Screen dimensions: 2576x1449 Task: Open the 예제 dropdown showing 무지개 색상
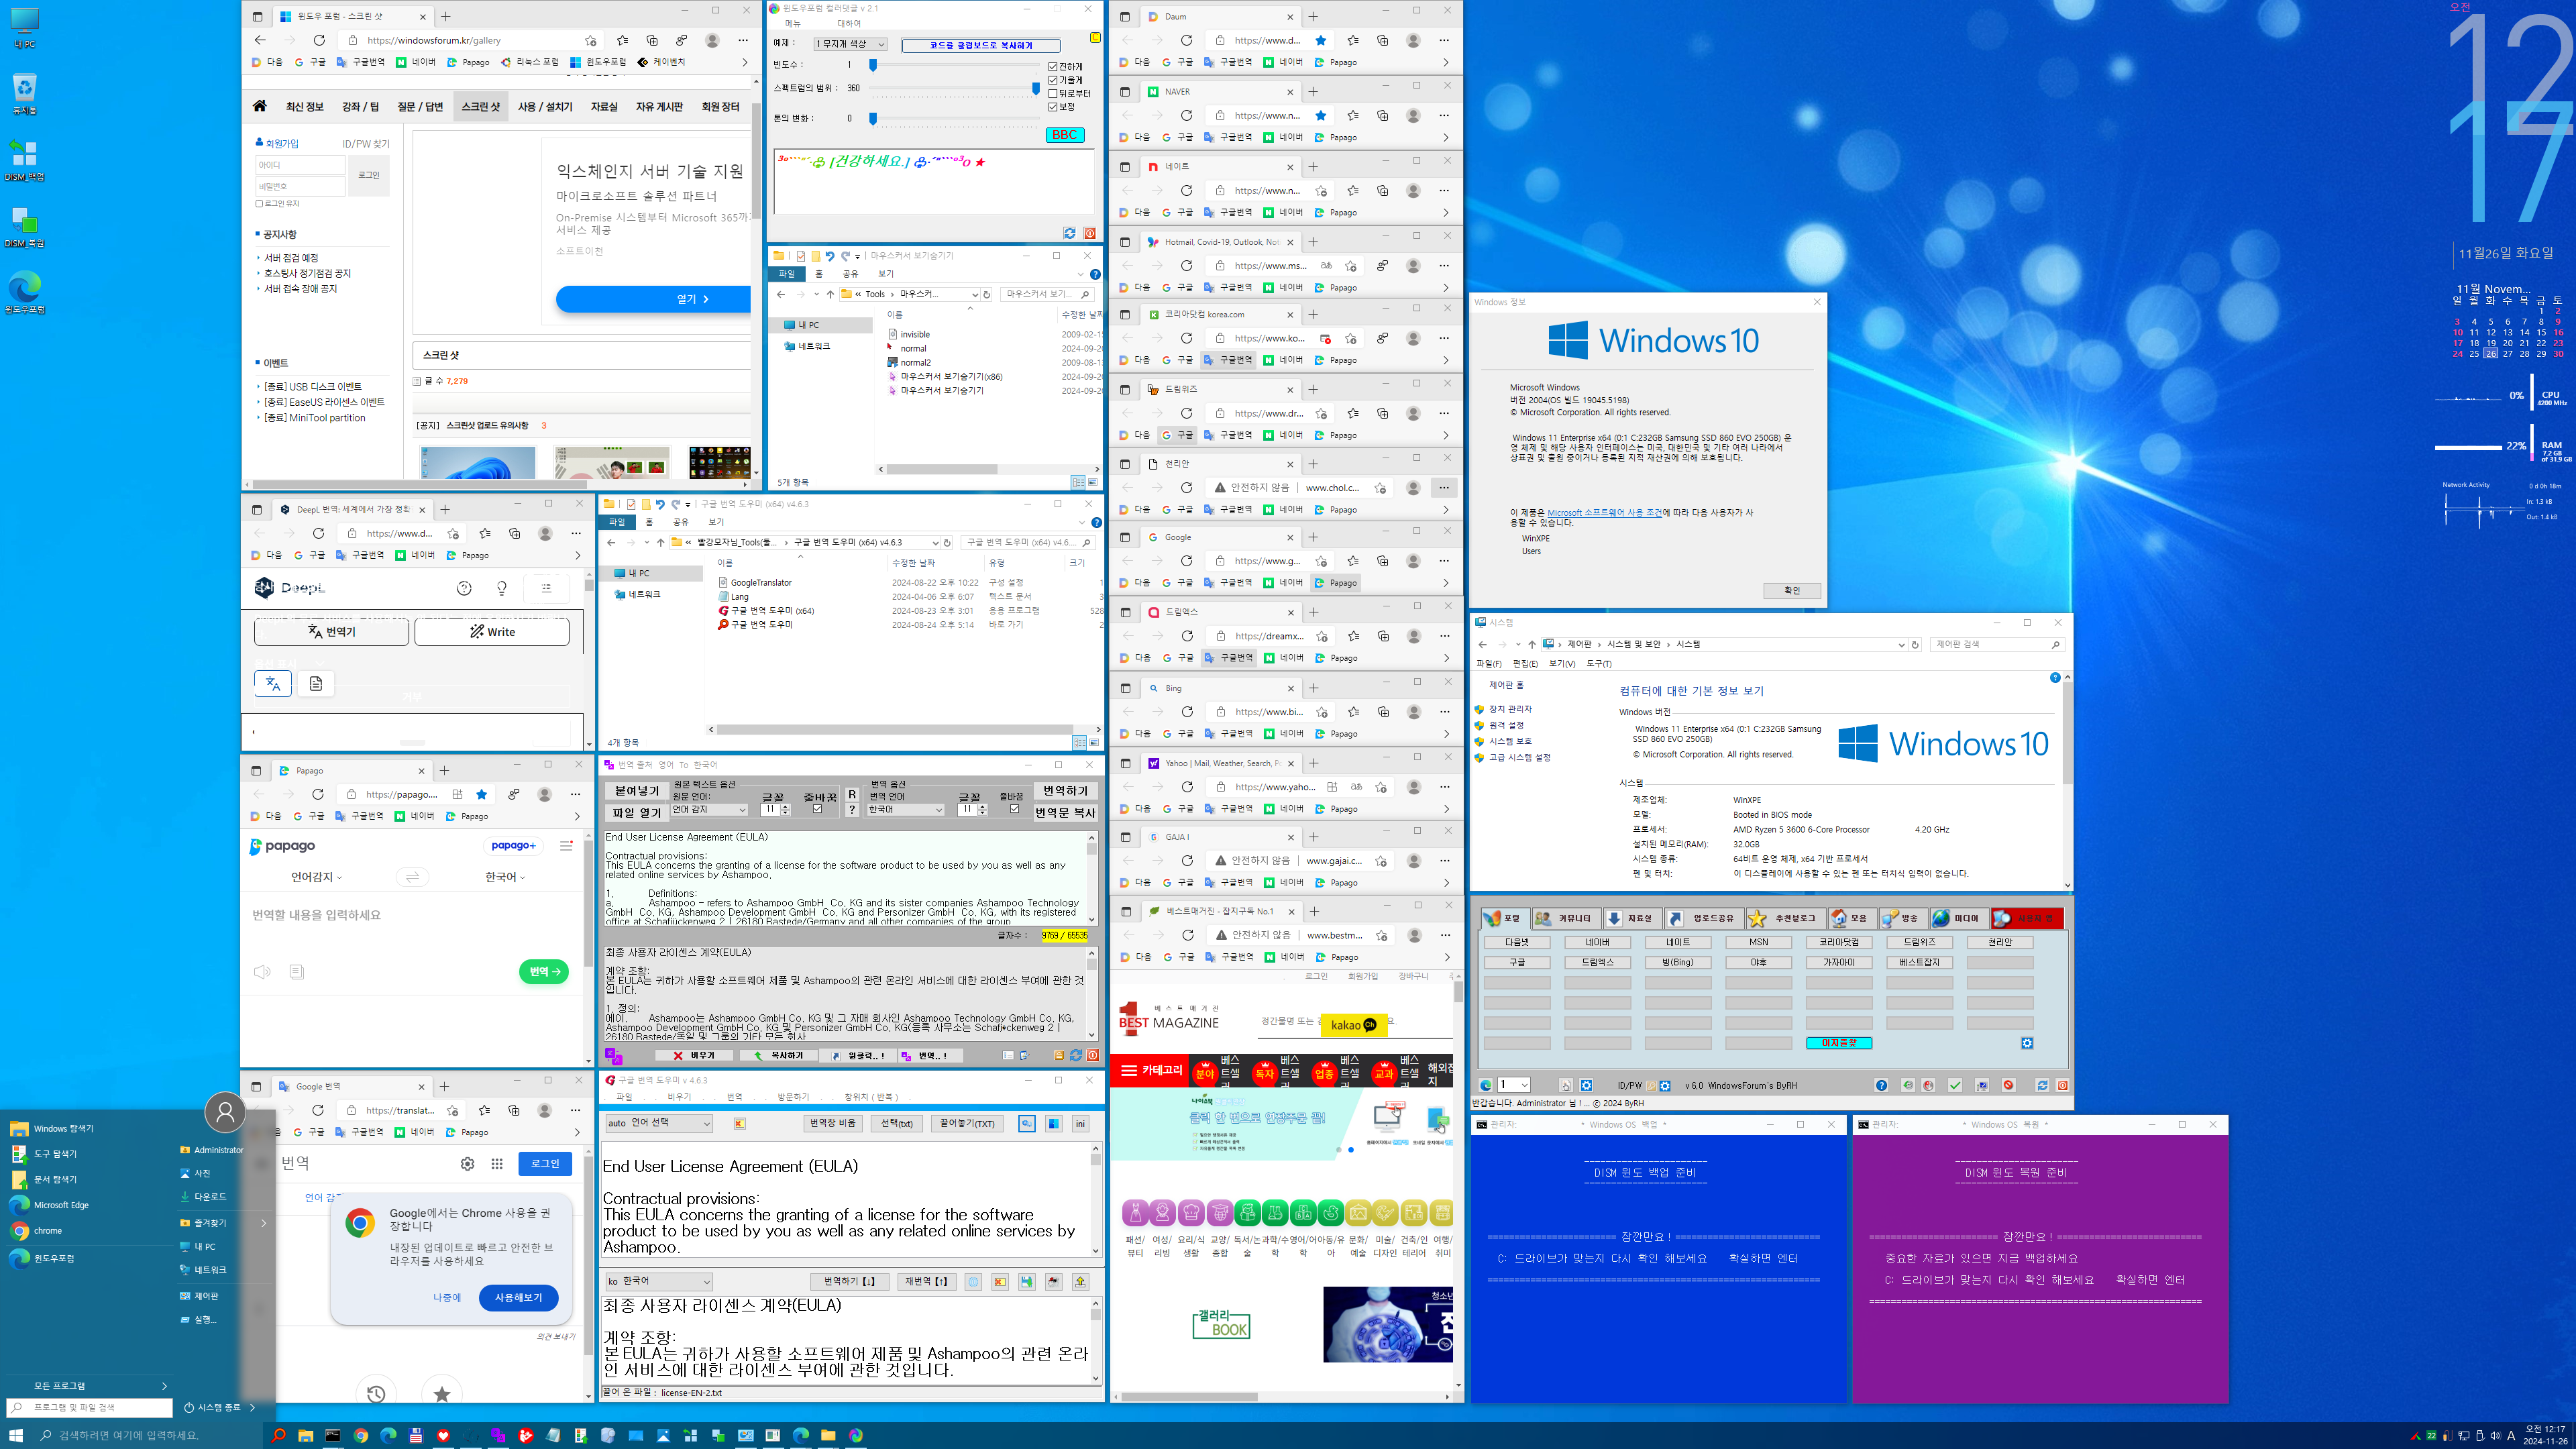pyautogui.click(x=850, y=44)
